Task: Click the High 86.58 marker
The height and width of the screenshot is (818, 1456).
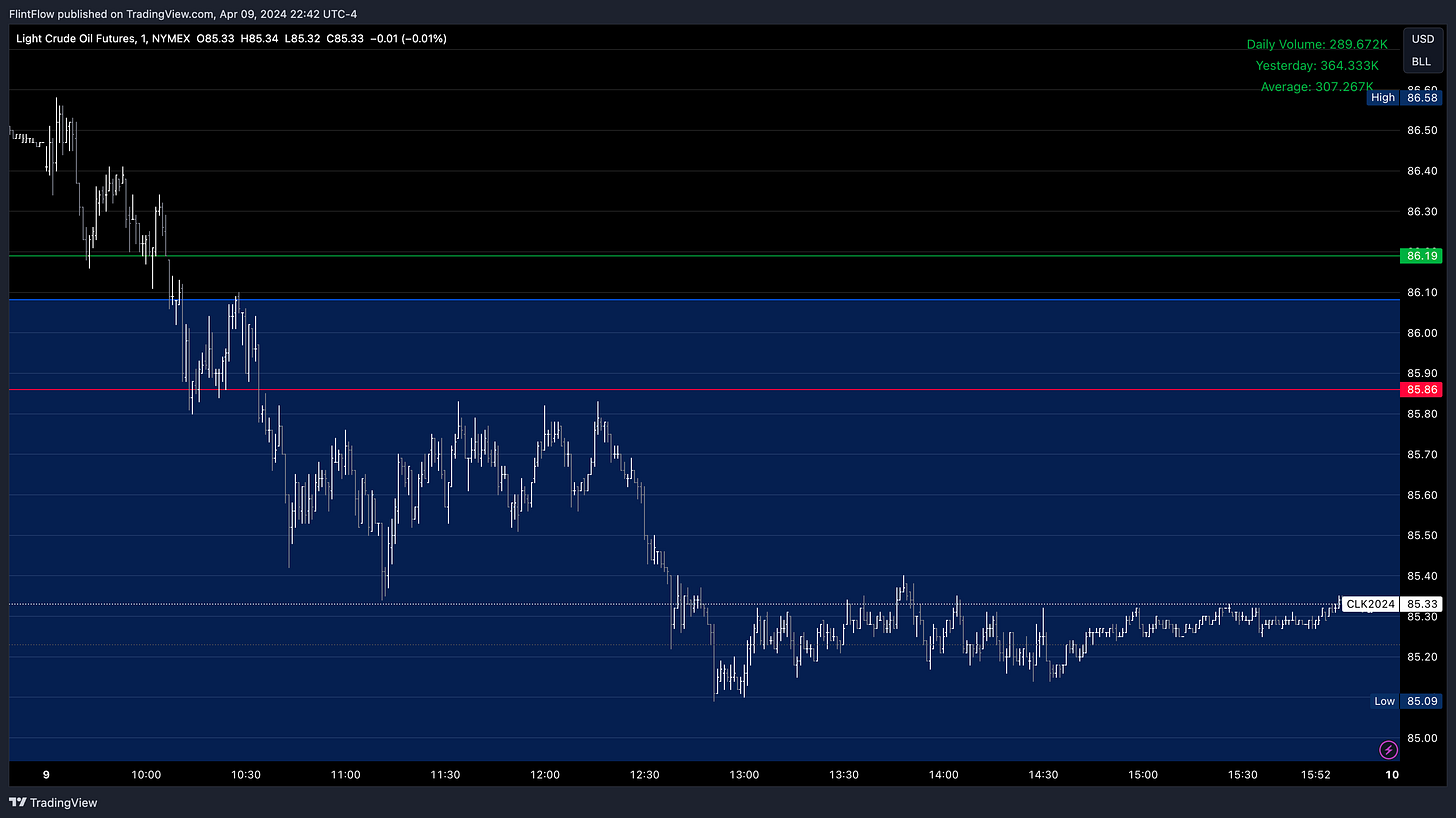Action: point(1404,98)
